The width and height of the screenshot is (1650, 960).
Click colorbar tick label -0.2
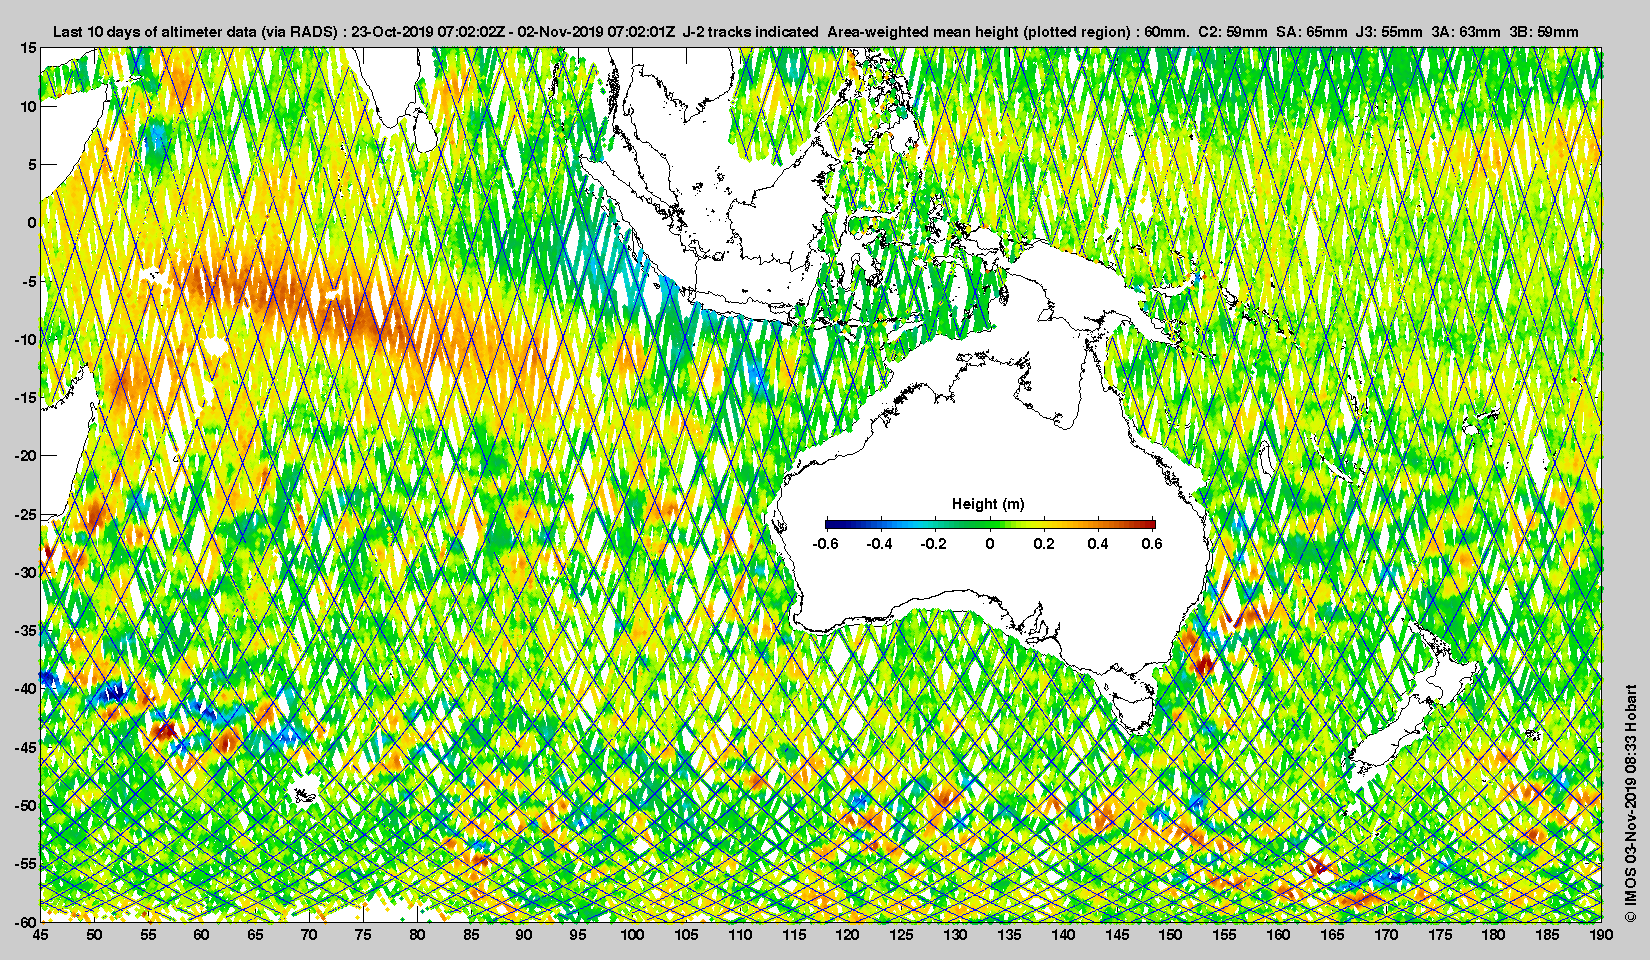[x=933, y=544]
